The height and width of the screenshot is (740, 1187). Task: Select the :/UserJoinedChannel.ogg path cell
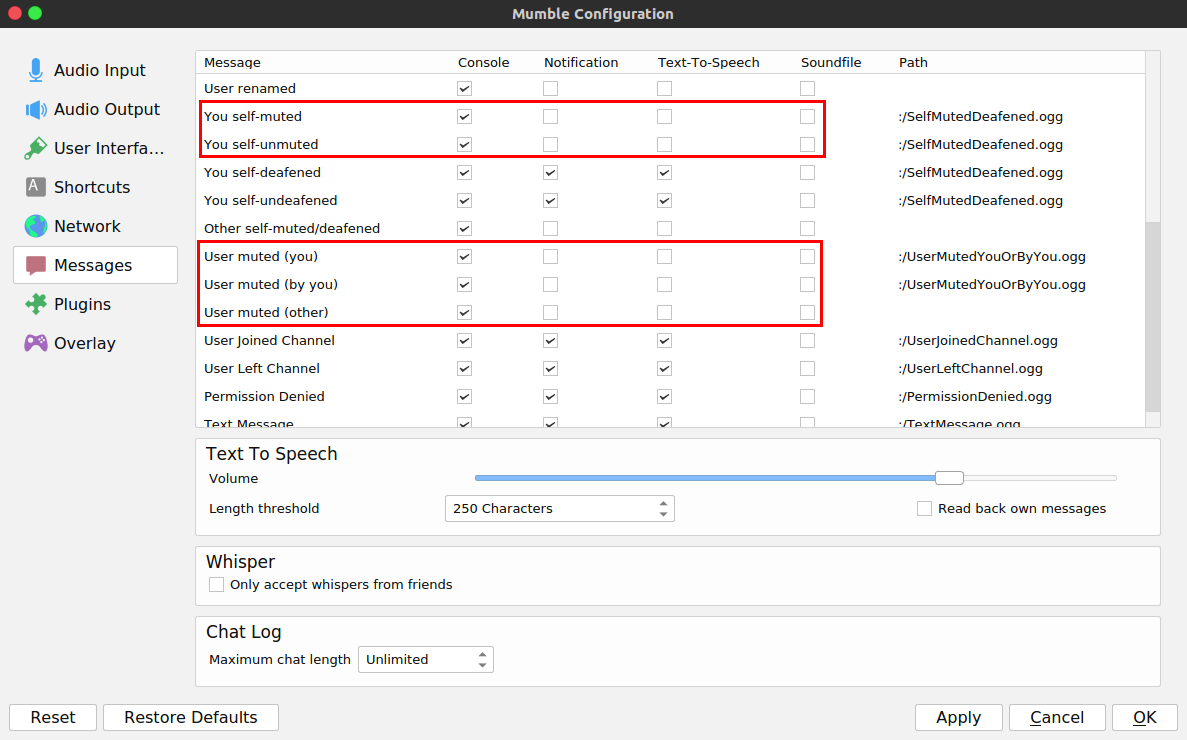point(978,340)
